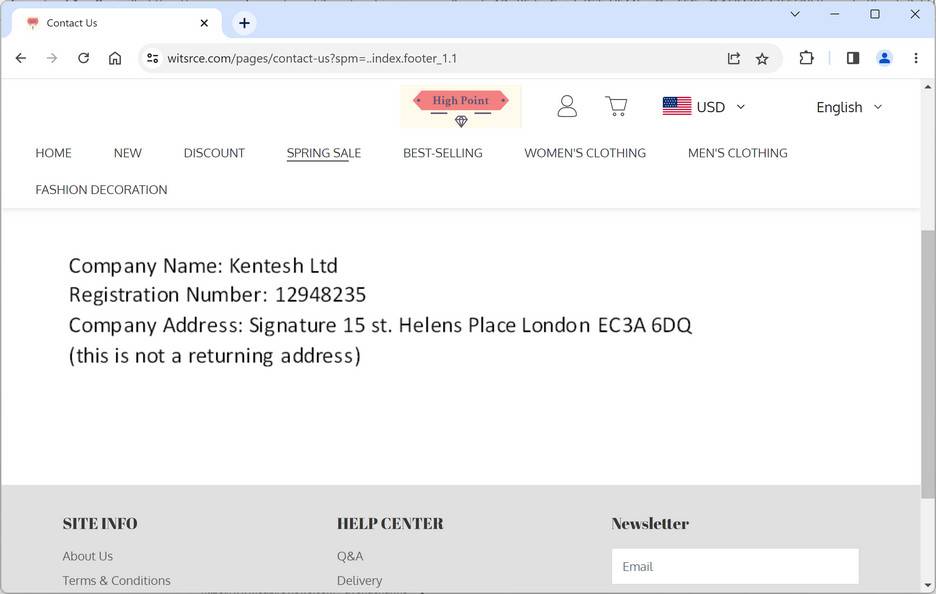Open the browser extensions puzzle icon

(806, 58)
